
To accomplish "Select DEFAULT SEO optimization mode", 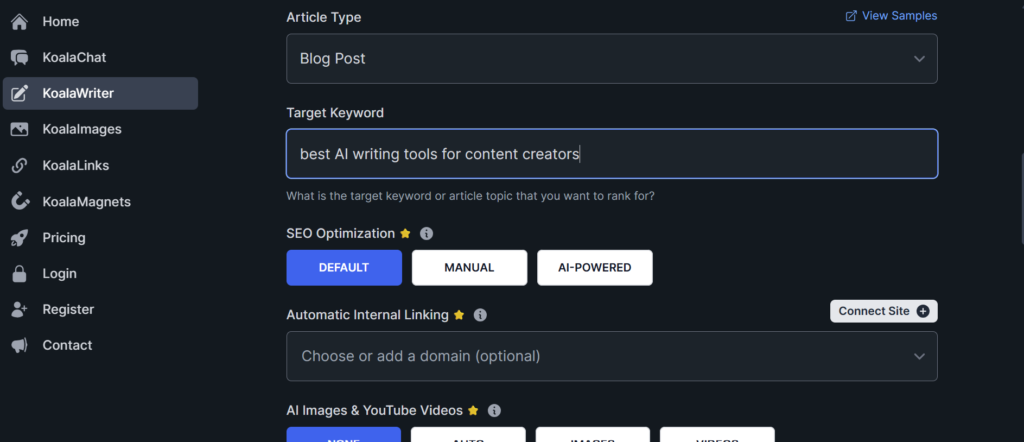I will click(x=344, y=268).
